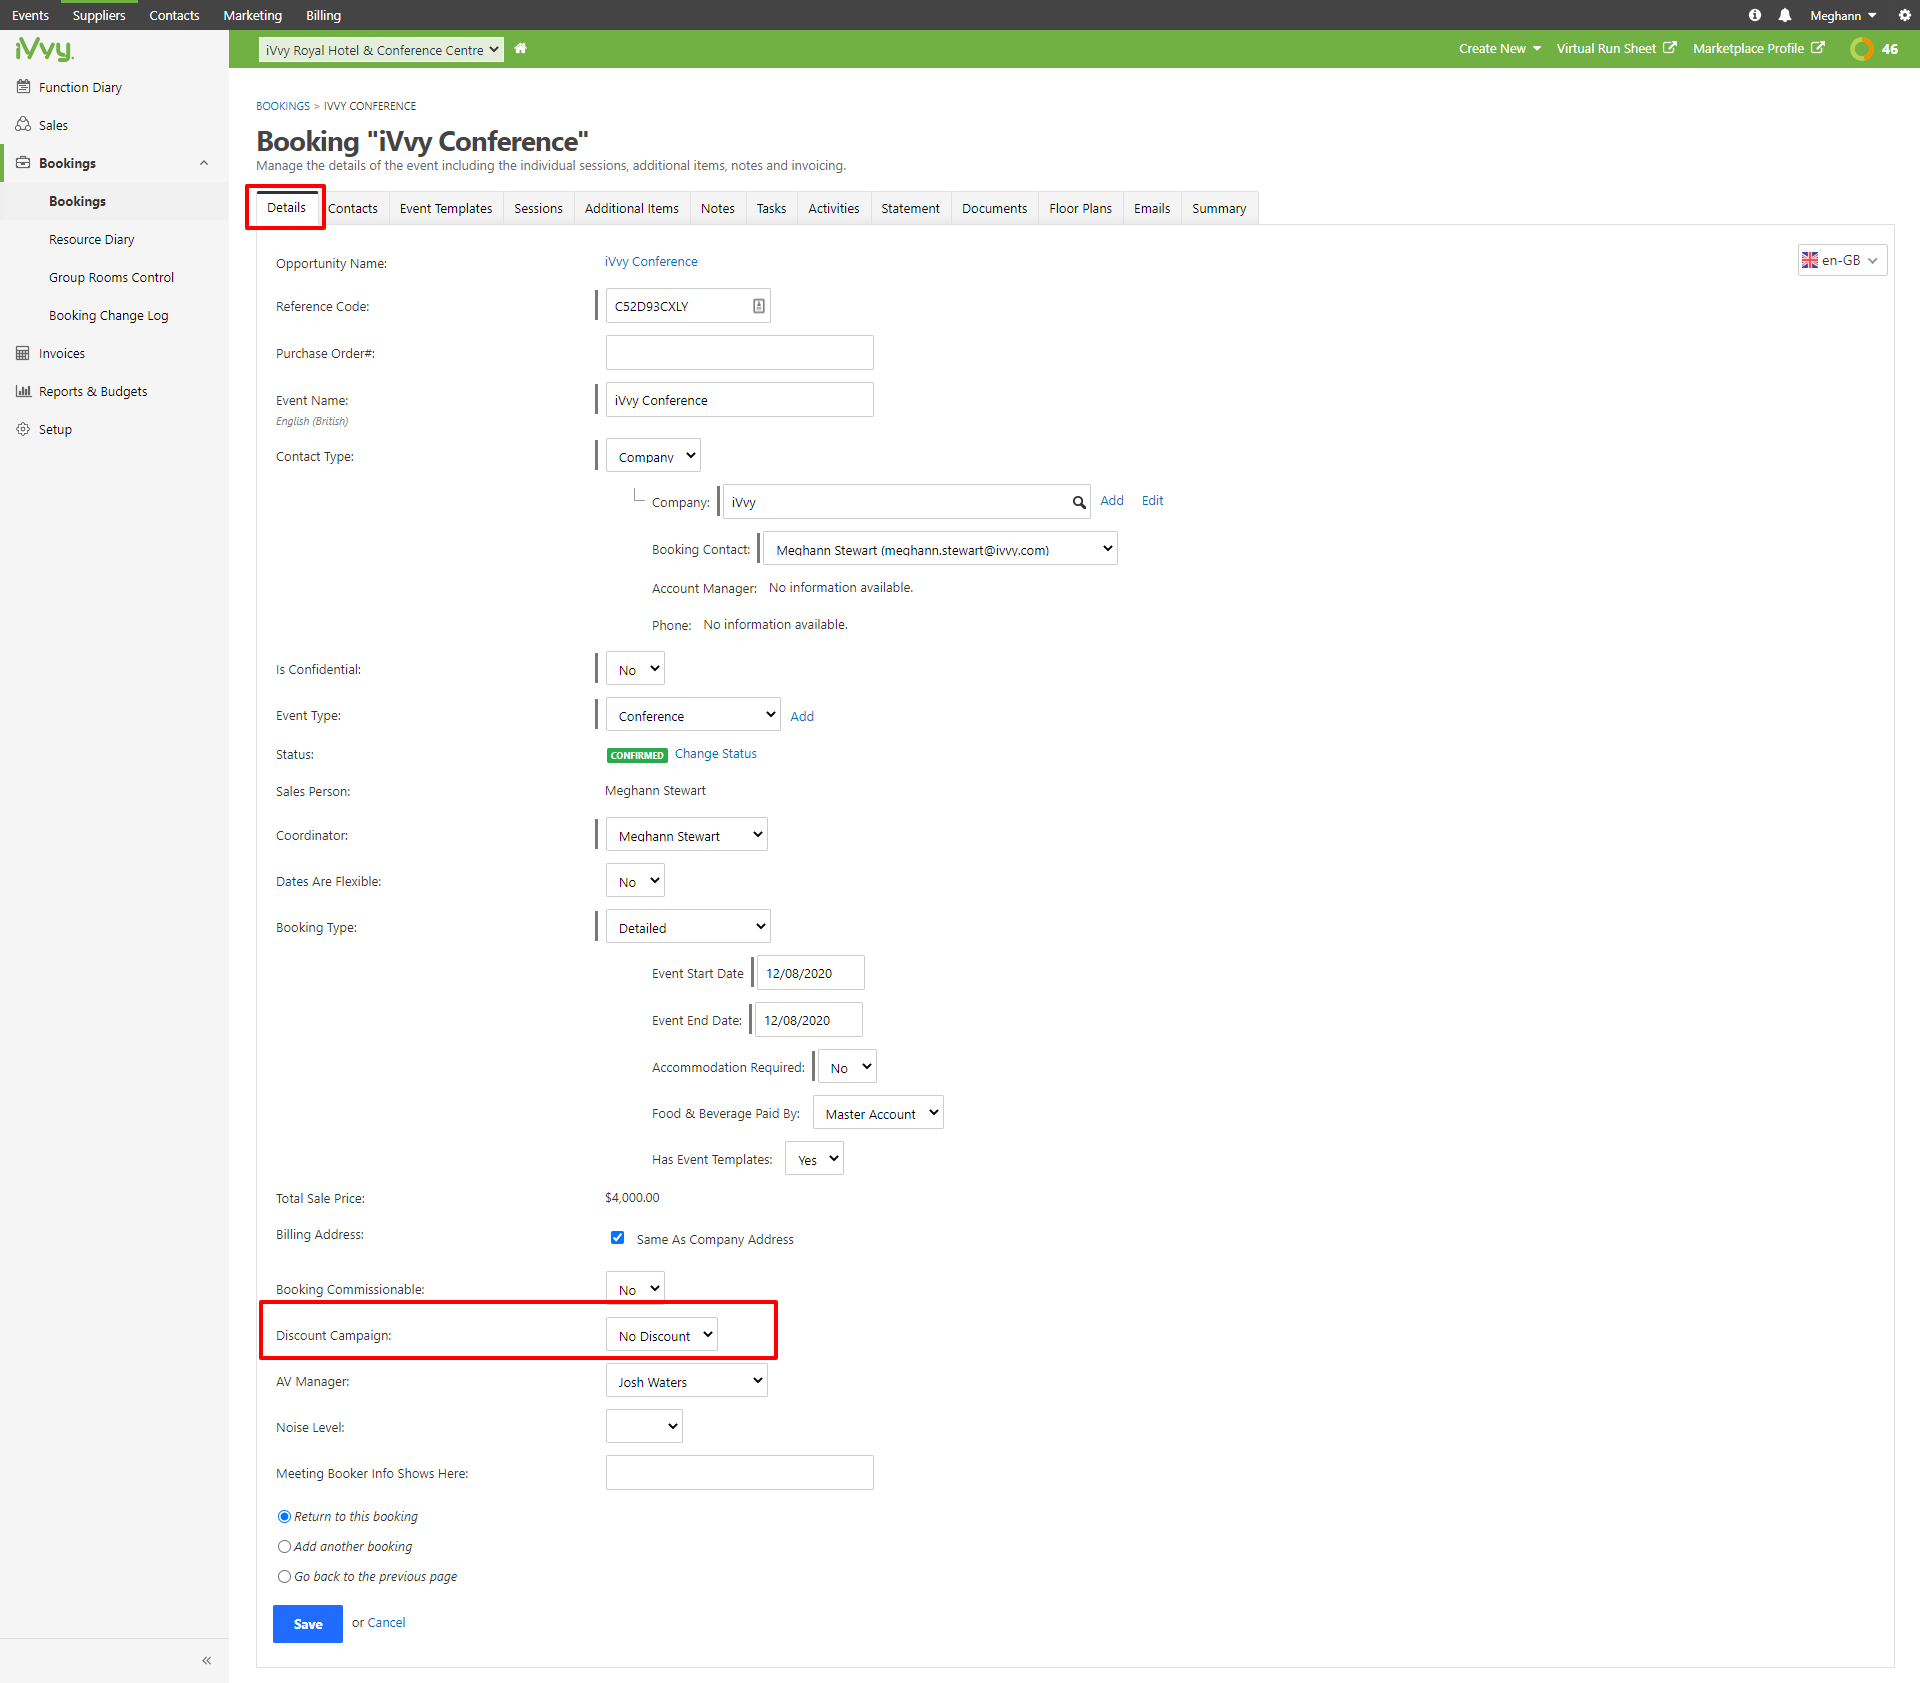Click Edit link beside Company field
Image resolution: width=1920 pixels, height=1683 pixels.
[x=1152, y=500]
